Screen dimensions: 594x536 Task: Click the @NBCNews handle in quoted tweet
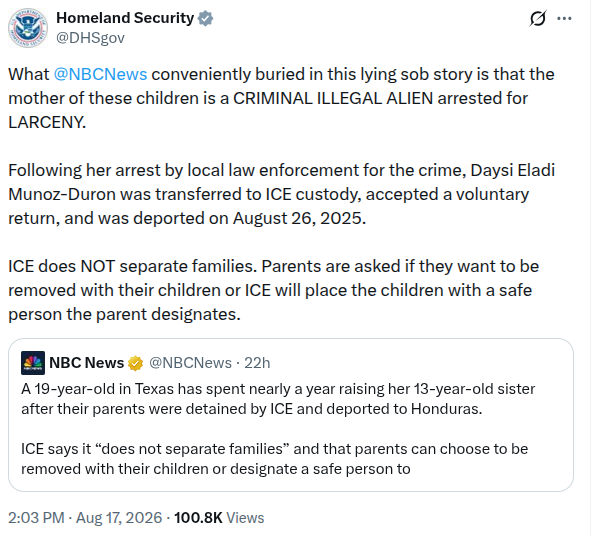[x=190, y=363]
